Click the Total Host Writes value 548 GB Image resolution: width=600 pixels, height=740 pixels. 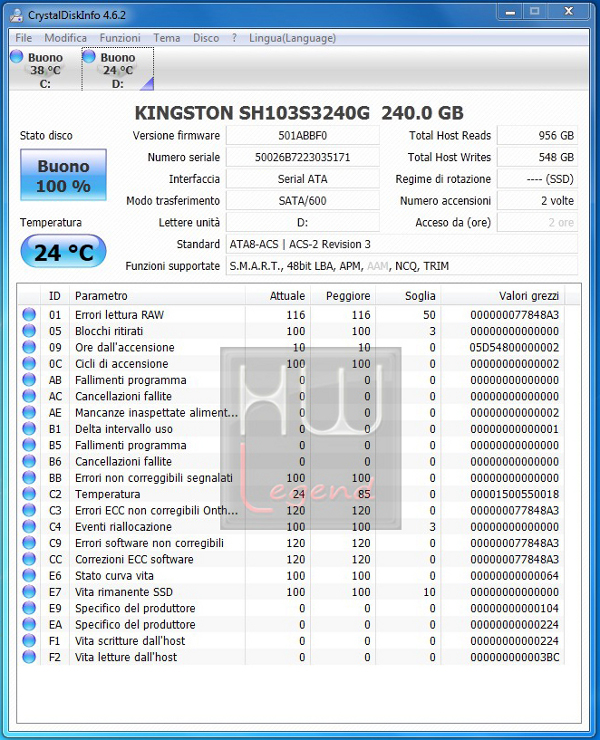[538, 157]
